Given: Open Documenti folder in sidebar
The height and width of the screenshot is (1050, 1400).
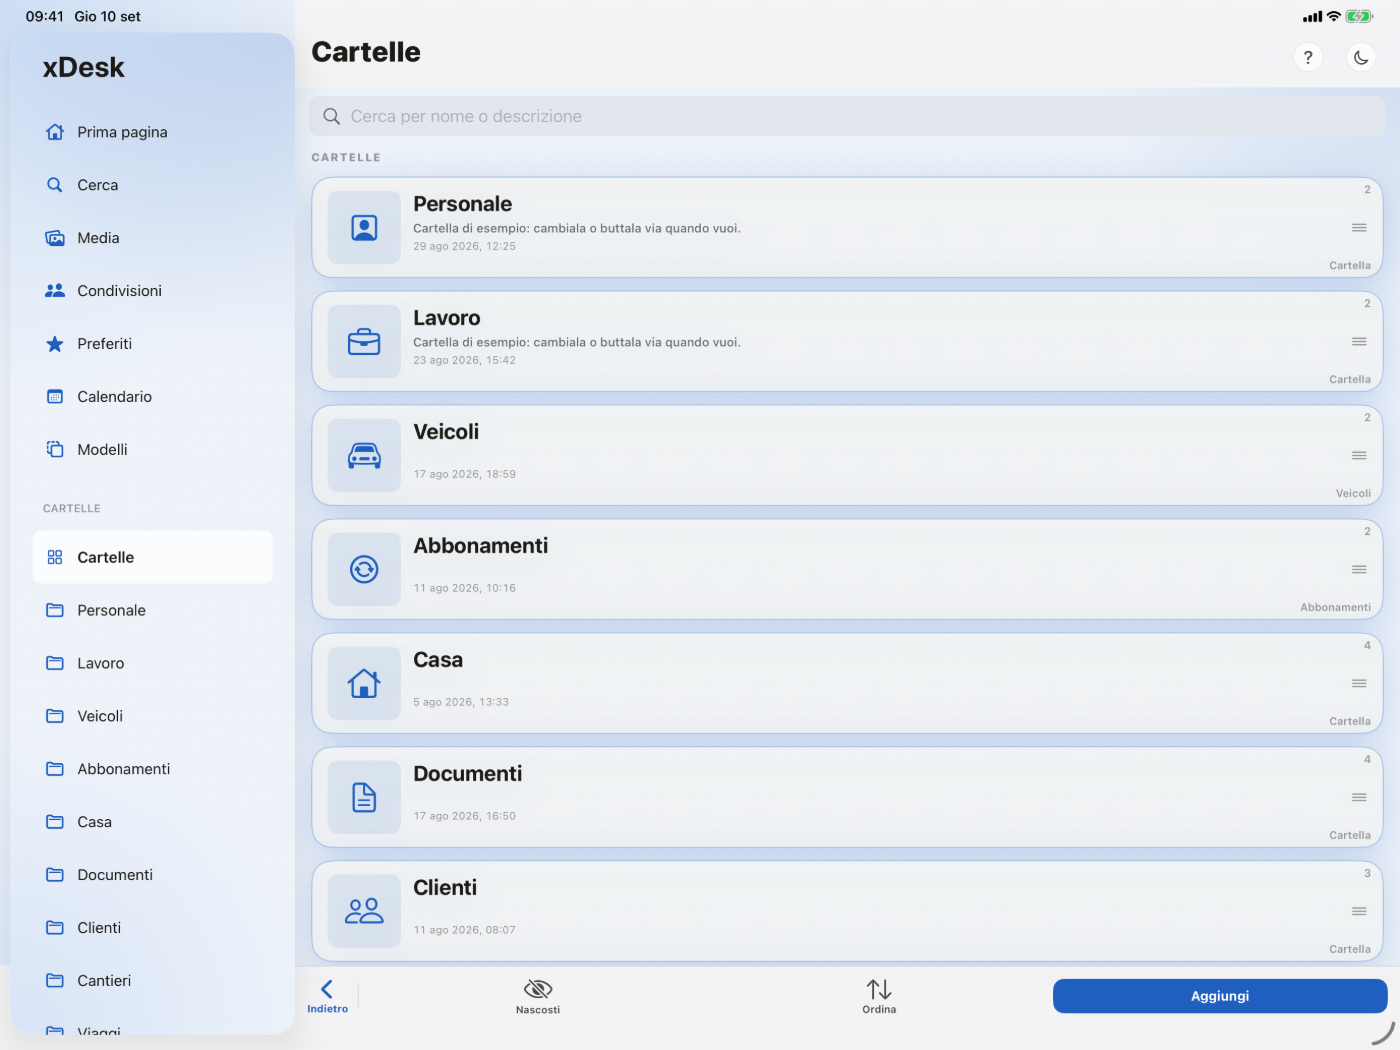Looking at the screenshot, I should 152,875.
